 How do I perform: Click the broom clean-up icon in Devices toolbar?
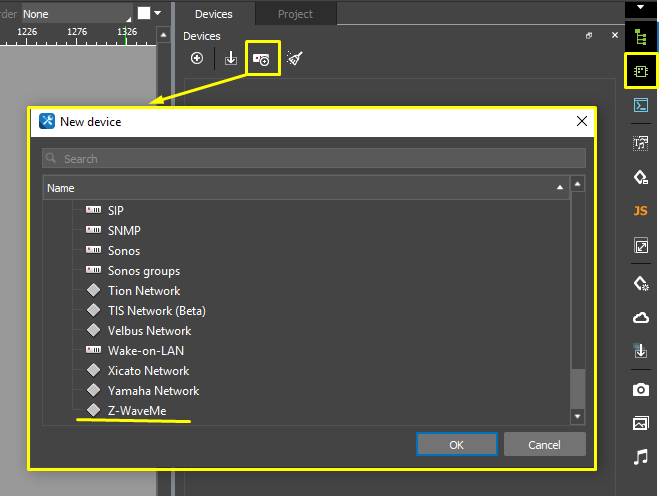pyautogui.click(x=294, y=59)
